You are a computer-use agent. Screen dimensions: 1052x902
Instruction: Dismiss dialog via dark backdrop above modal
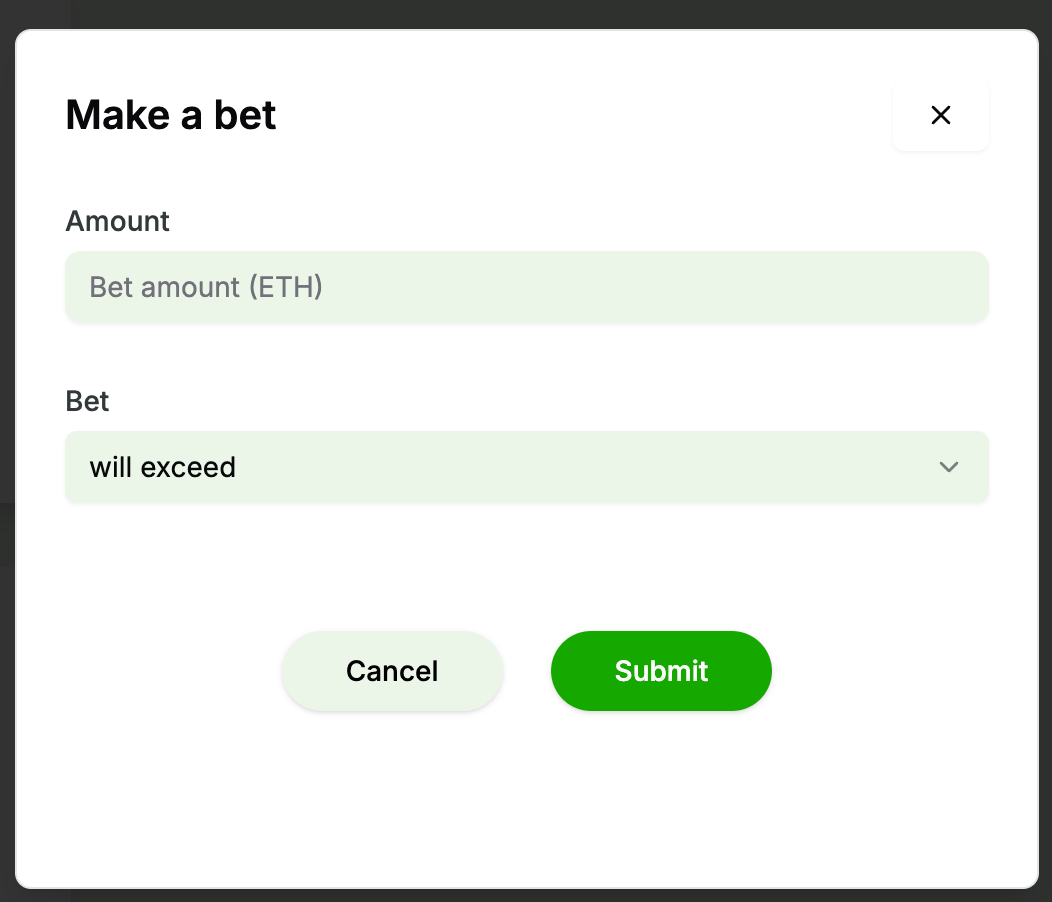click(x=526, y=13)
